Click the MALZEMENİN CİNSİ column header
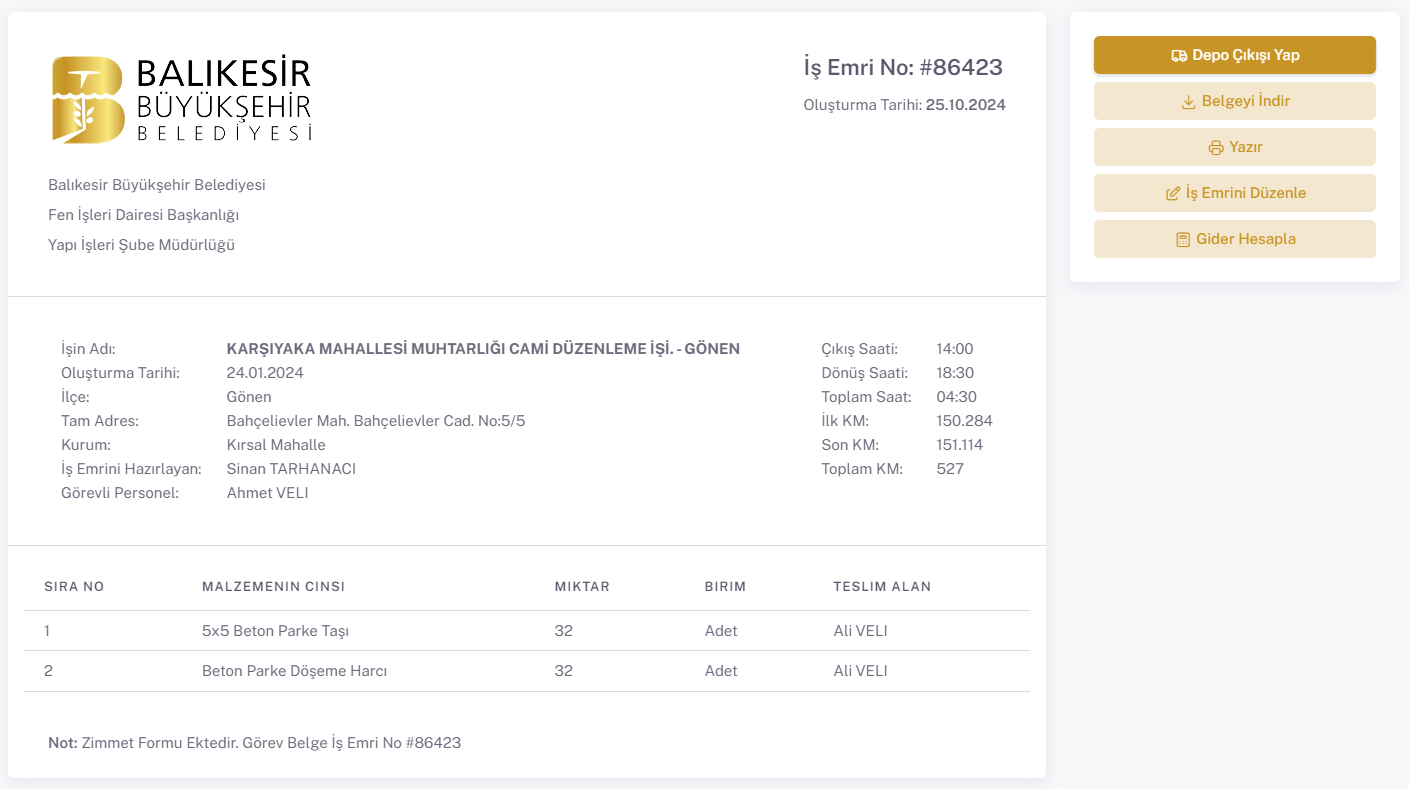 coord(273,587)
